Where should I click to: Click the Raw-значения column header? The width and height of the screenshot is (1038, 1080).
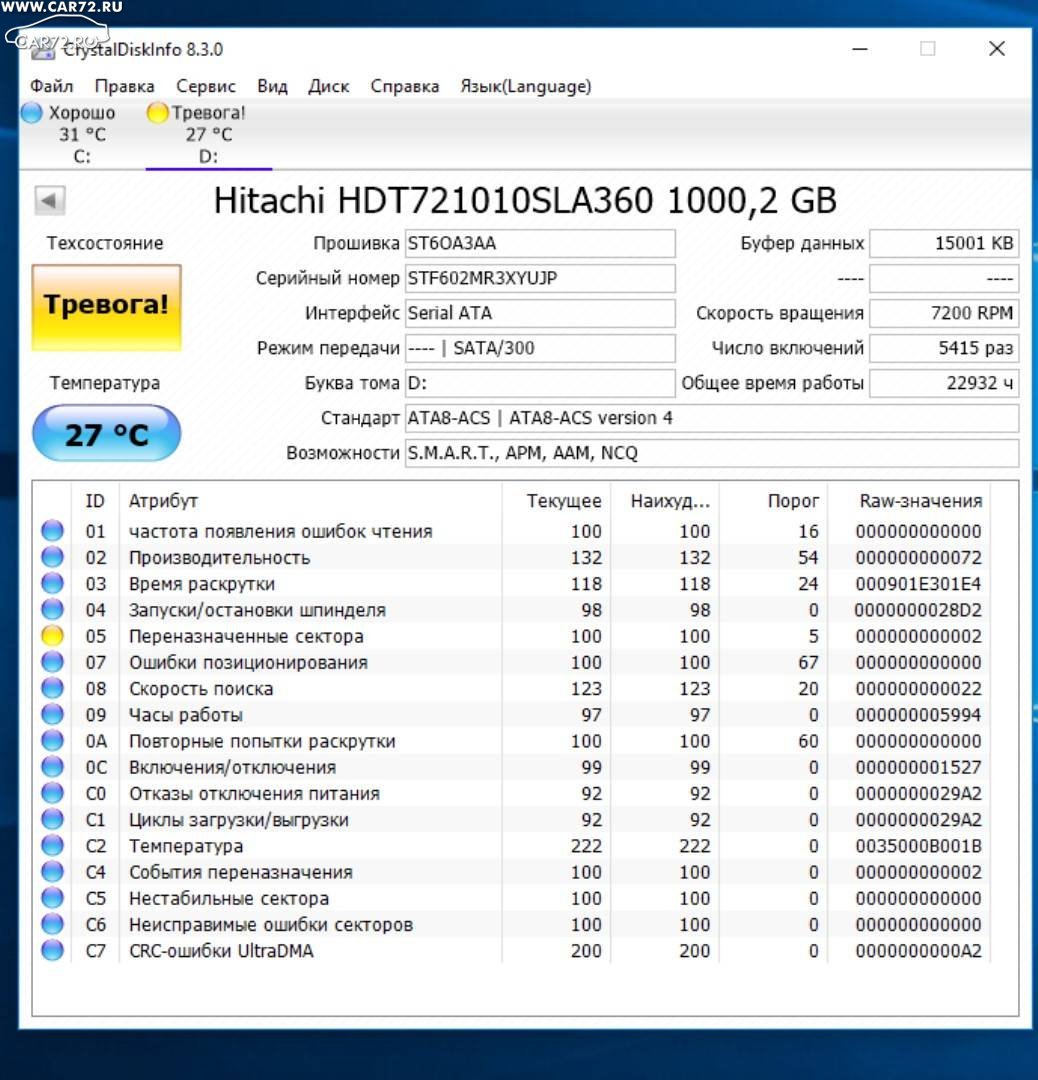[x=921, y=501]
